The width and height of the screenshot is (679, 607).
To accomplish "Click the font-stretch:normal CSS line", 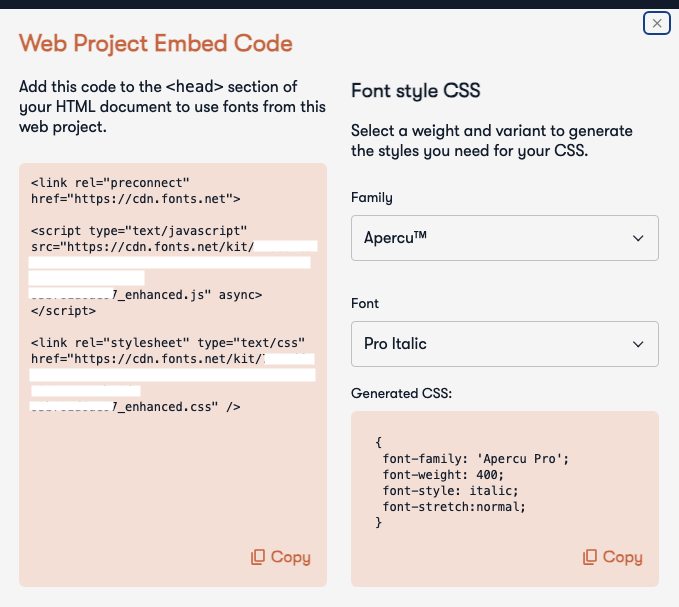I will (x=453, y=506).
